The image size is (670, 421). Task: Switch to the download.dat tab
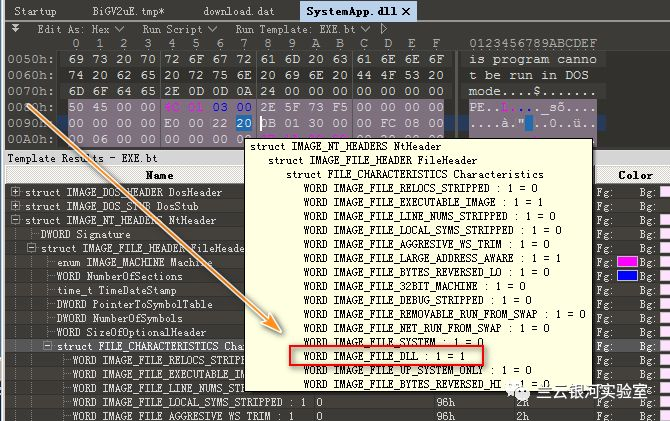pos(238,11)
